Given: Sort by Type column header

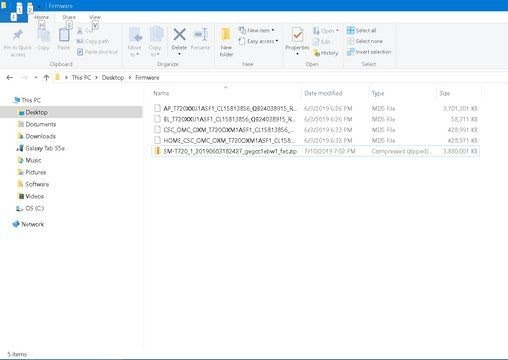Looking at the screenshot, I should pyautogui.click(x=378, y=93).
